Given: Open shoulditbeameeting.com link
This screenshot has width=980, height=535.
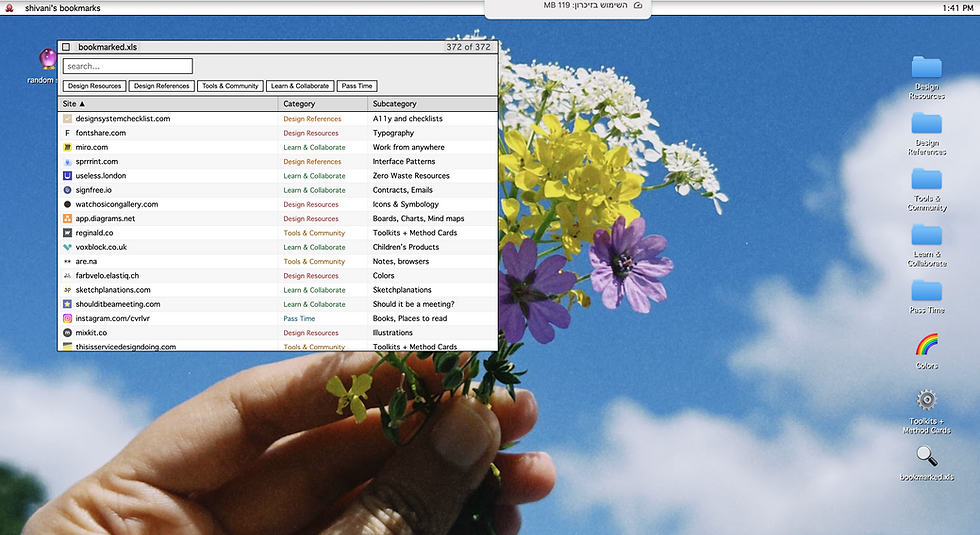Looking at the screenshot, I should point(118,304).
